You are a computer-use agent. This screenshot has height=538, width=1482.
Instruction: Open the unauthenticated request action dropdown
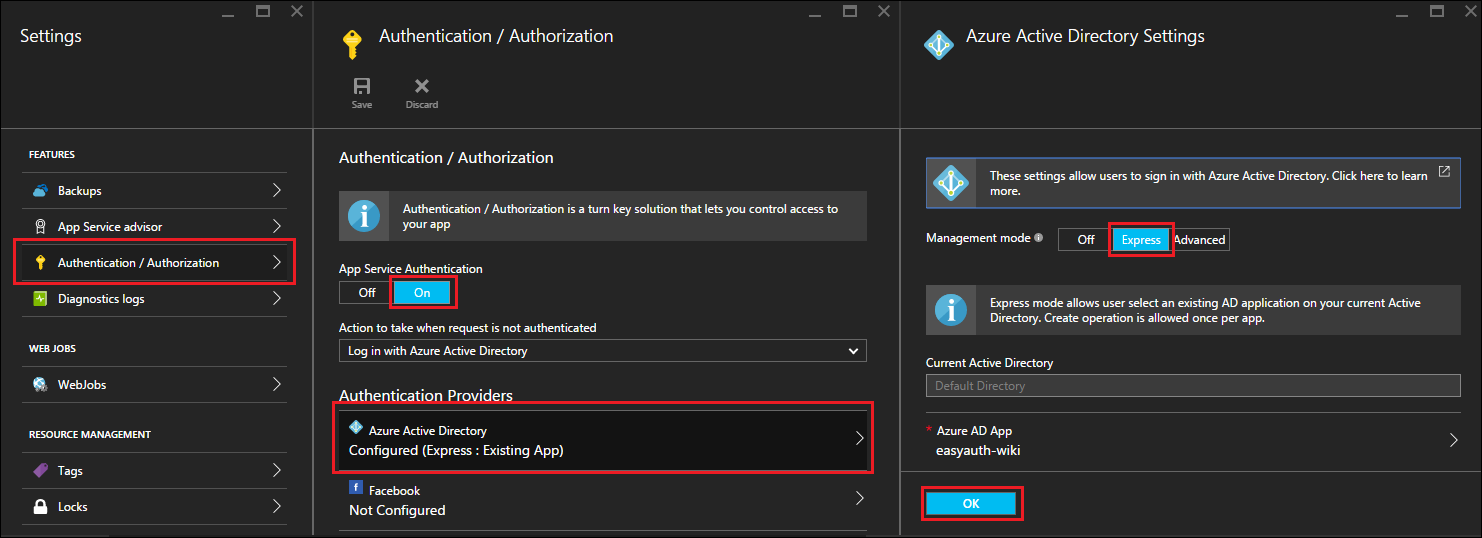[x=602, y=351]
